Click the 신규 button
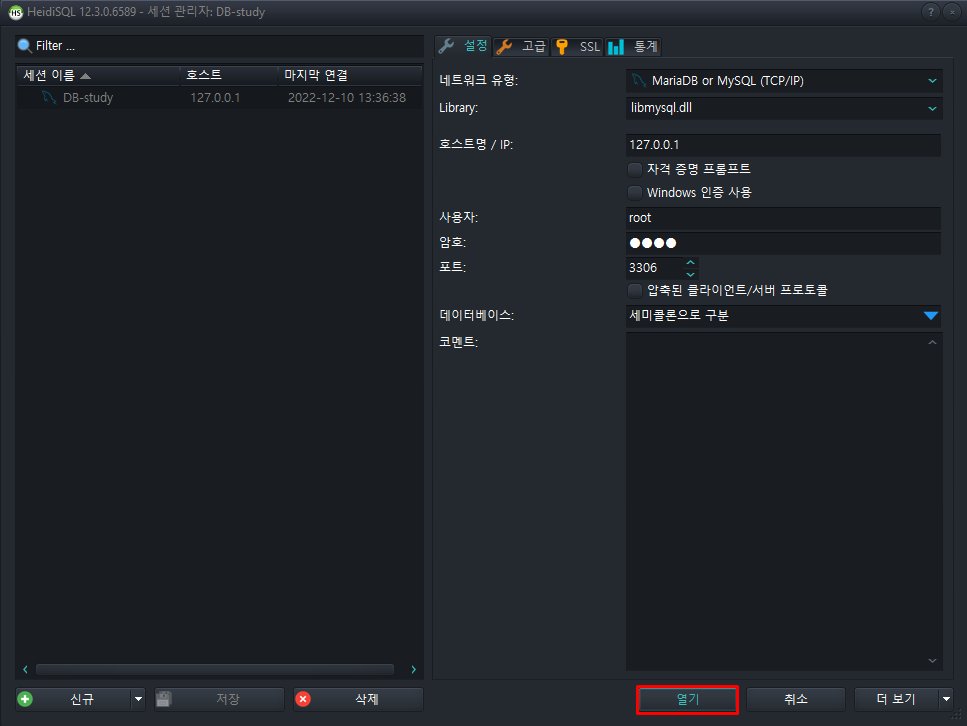Image resolution: width=967 pixels, height=726 pixels. tap(74, 699)
